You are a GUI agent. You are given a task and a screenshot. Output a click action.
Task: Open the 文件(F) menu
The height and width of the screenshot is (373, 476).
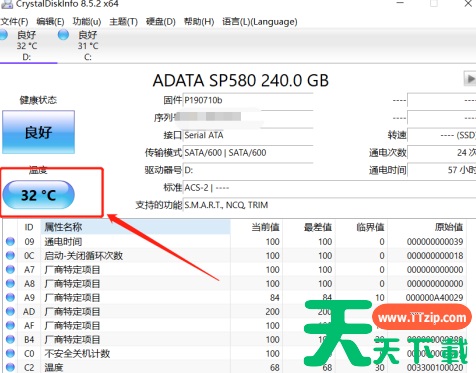coord(14,22)
